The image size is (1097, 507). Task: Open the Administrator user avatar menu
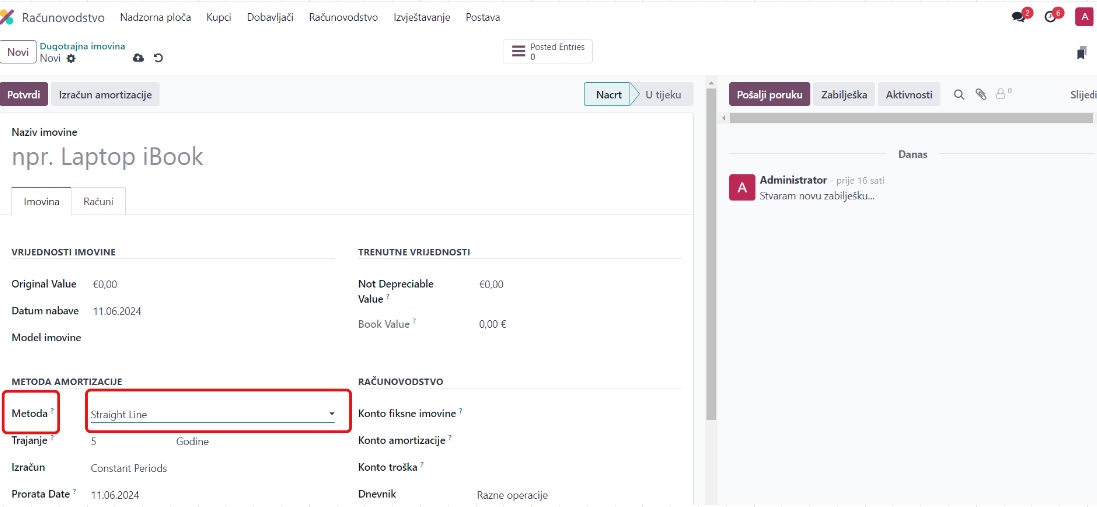(x=1083, y=17)
